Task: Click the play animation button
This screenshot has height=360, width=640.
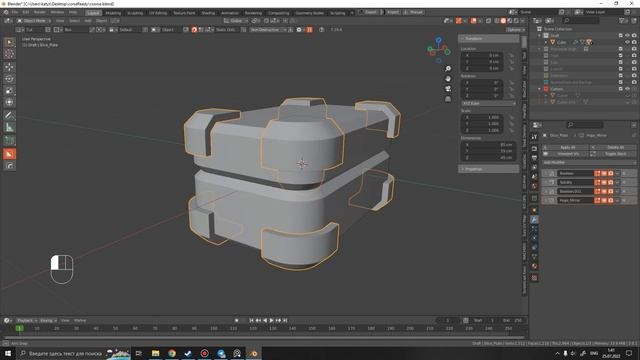Action: [271, 320]
